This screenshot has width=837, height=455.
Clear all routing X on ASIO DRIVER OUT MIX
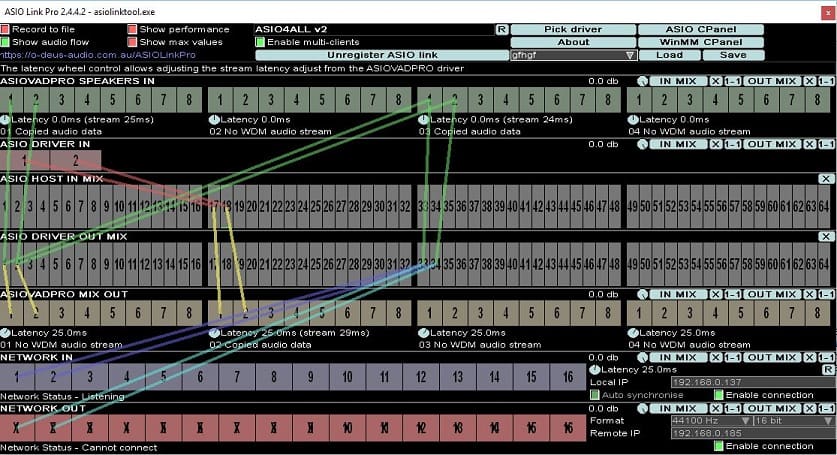pyautogui.click(x=826, y=237)
